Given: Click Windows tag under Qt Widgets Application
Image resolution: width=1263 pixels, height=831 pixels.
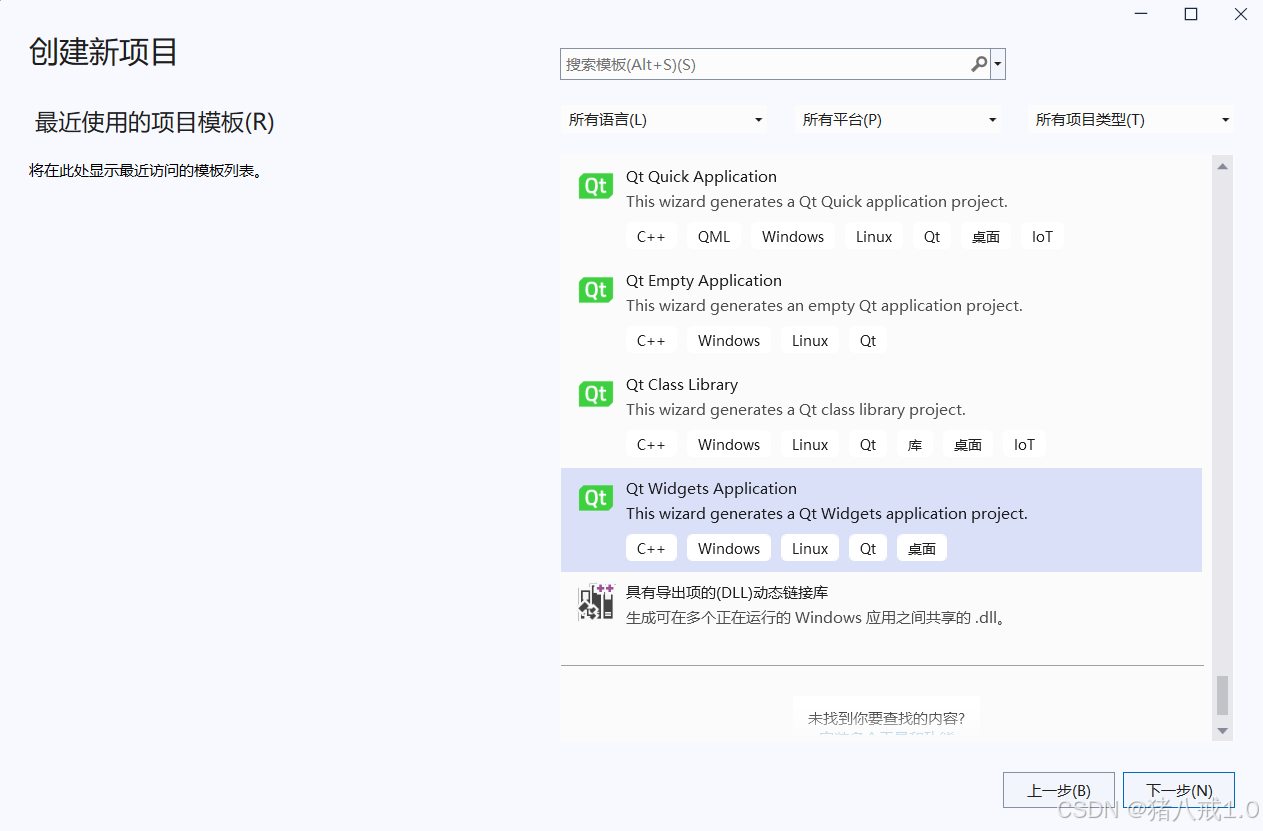Looking at the screenshot, I should (729, 549).
